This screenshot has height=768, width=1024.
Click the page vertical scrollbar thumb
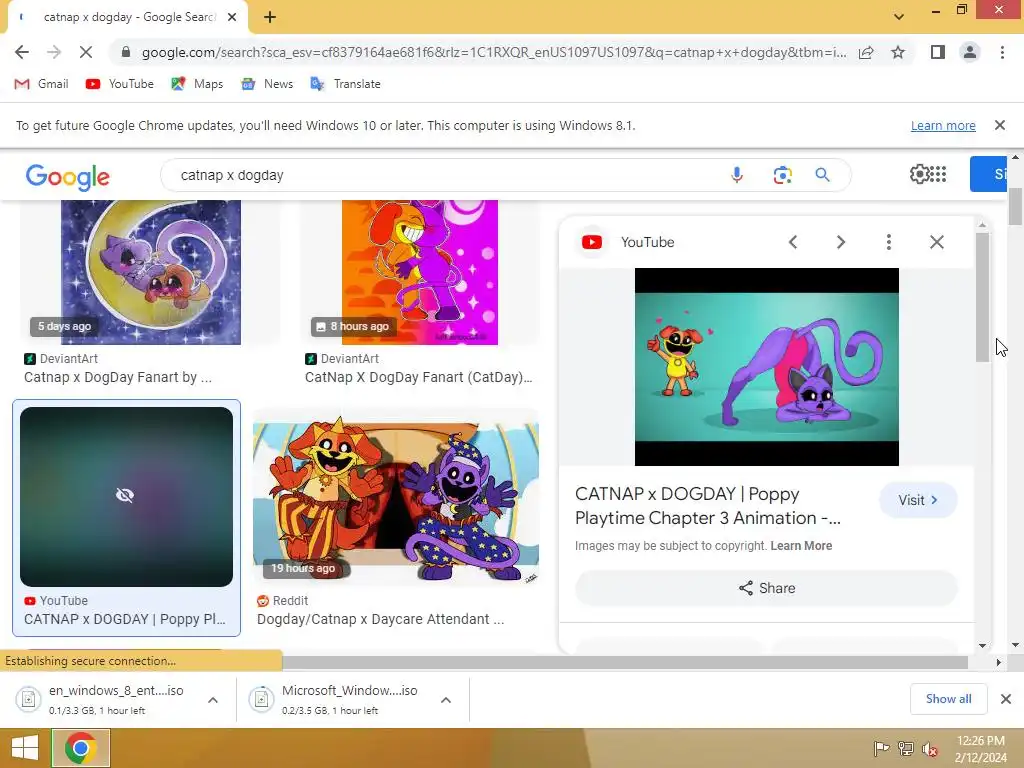pyautogui.click(x=1015, y=206)
